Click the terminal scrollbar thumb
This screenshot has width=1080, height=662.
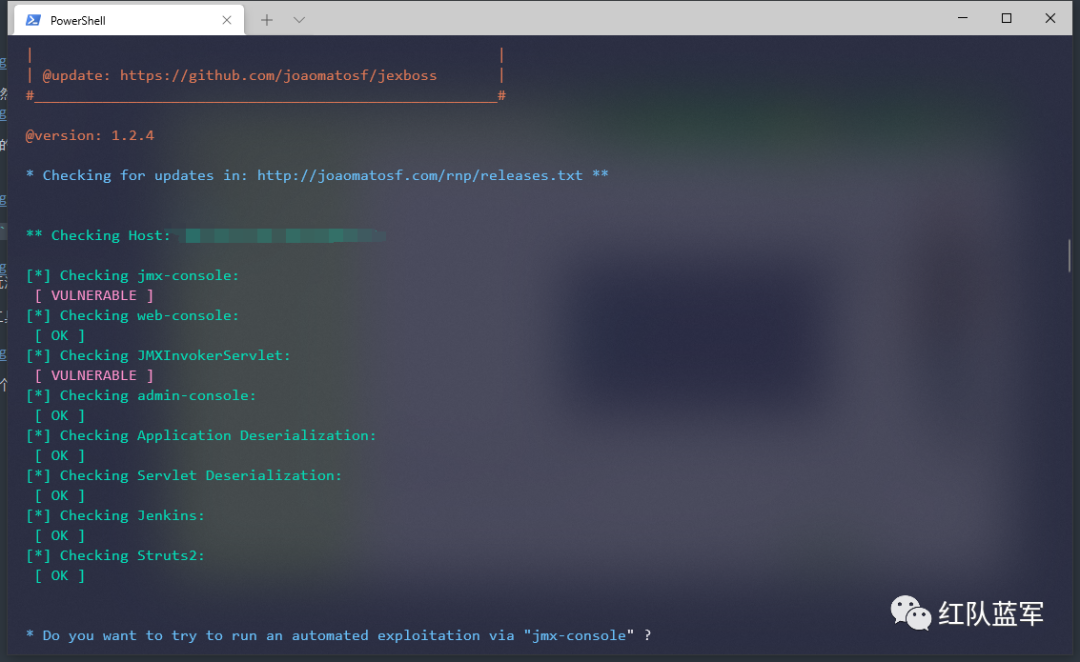[1069, 256]
